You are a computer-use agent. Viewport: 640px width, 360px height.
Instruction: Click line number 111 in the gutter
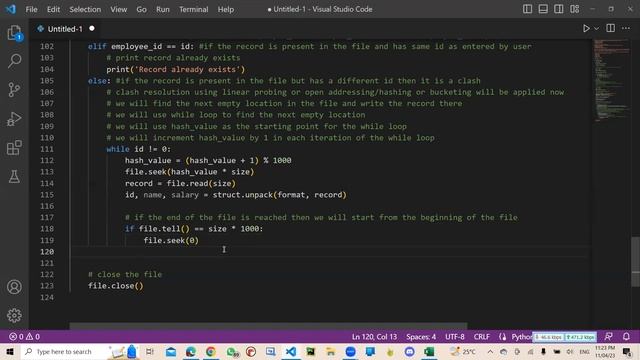[47, 149]
